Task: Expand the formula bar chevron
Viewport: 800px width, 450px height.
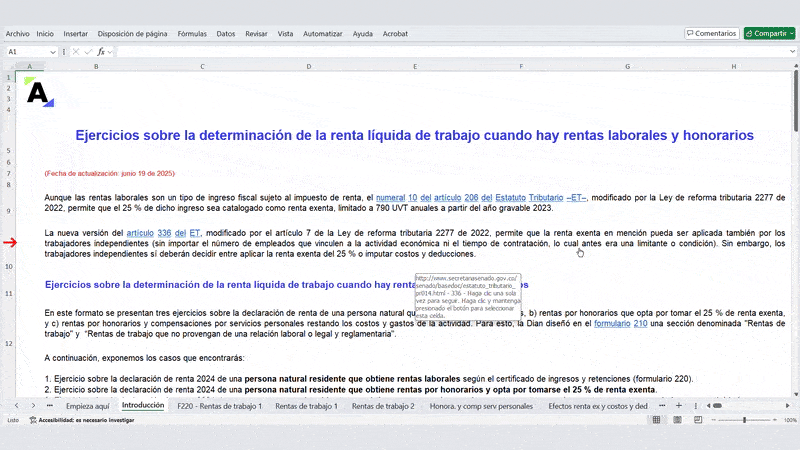Action: (790, 51)
